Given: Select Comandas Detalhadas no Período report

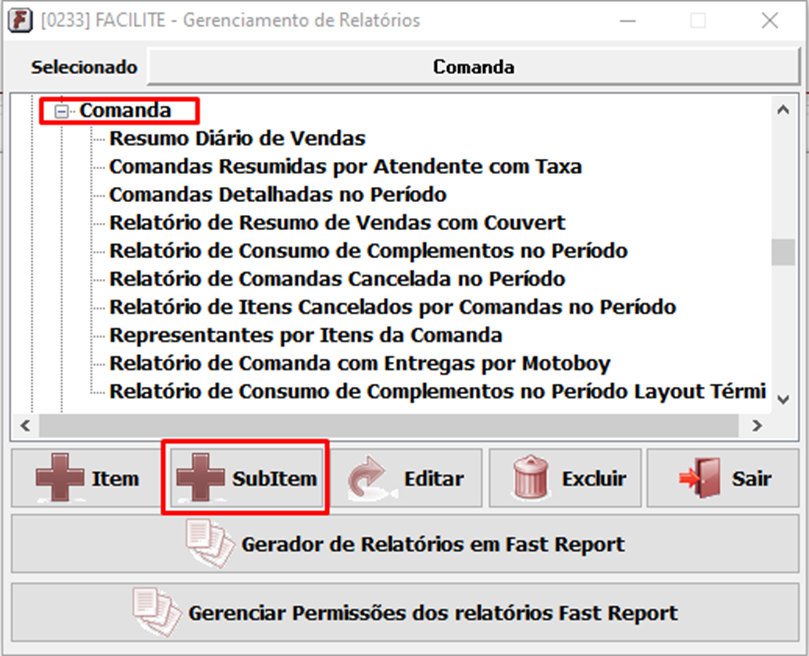Looking at the screenshot, I should [x=277, y=195].
